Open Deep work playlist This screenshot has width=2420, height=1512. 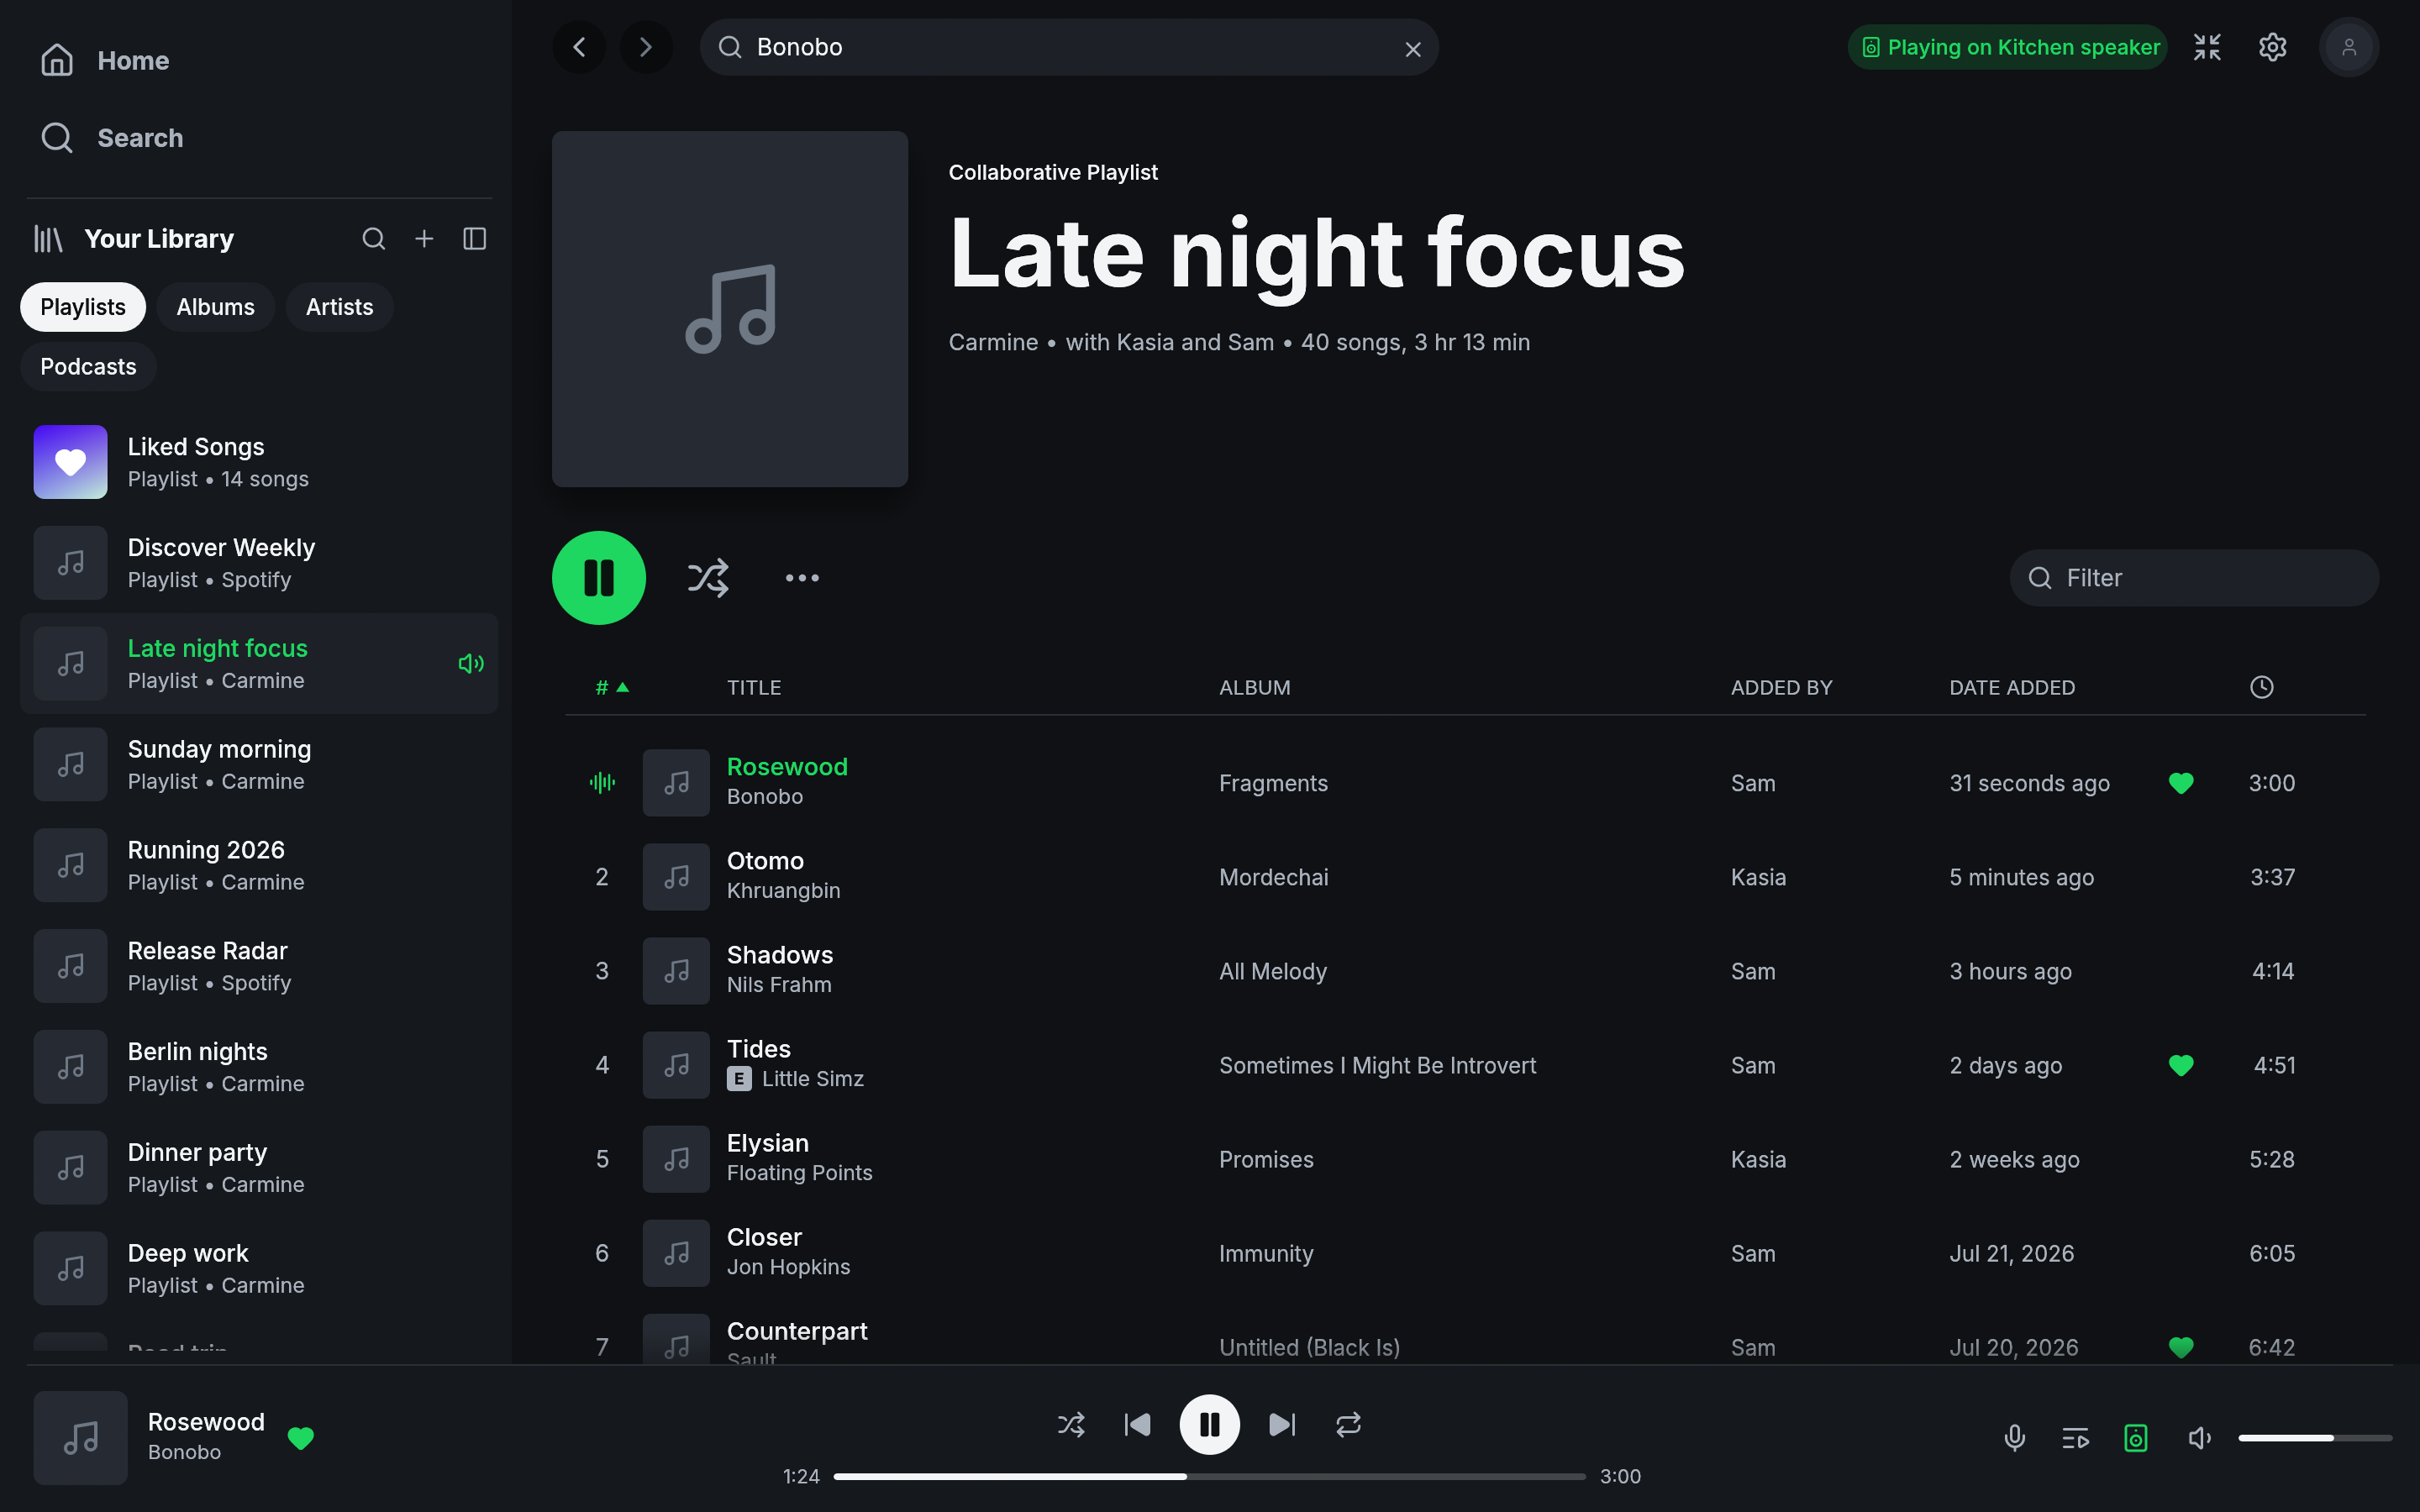tap(259, 1269)
